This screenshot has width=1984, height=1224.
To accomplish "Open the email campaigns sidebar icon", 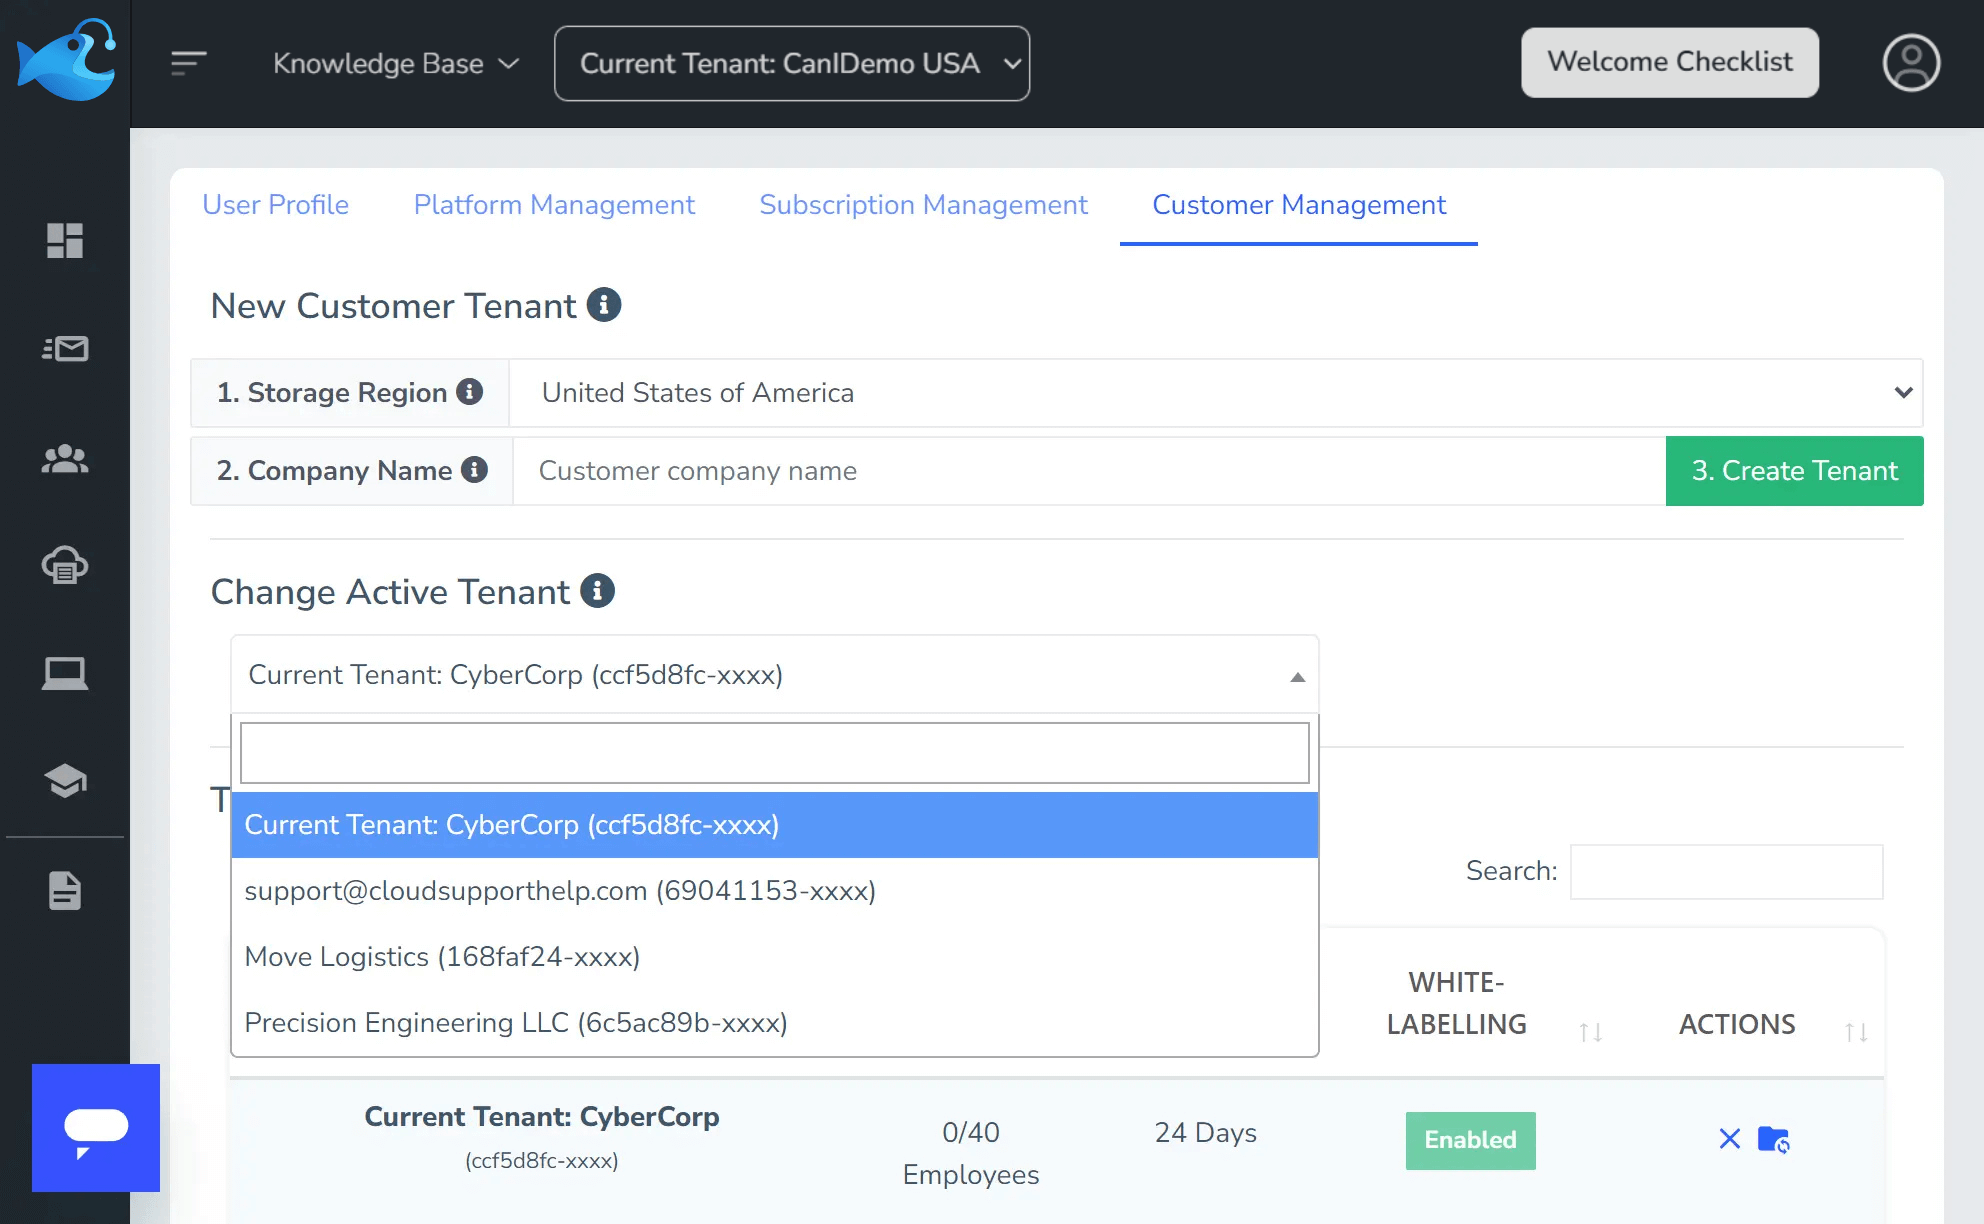I will (64, 349).
